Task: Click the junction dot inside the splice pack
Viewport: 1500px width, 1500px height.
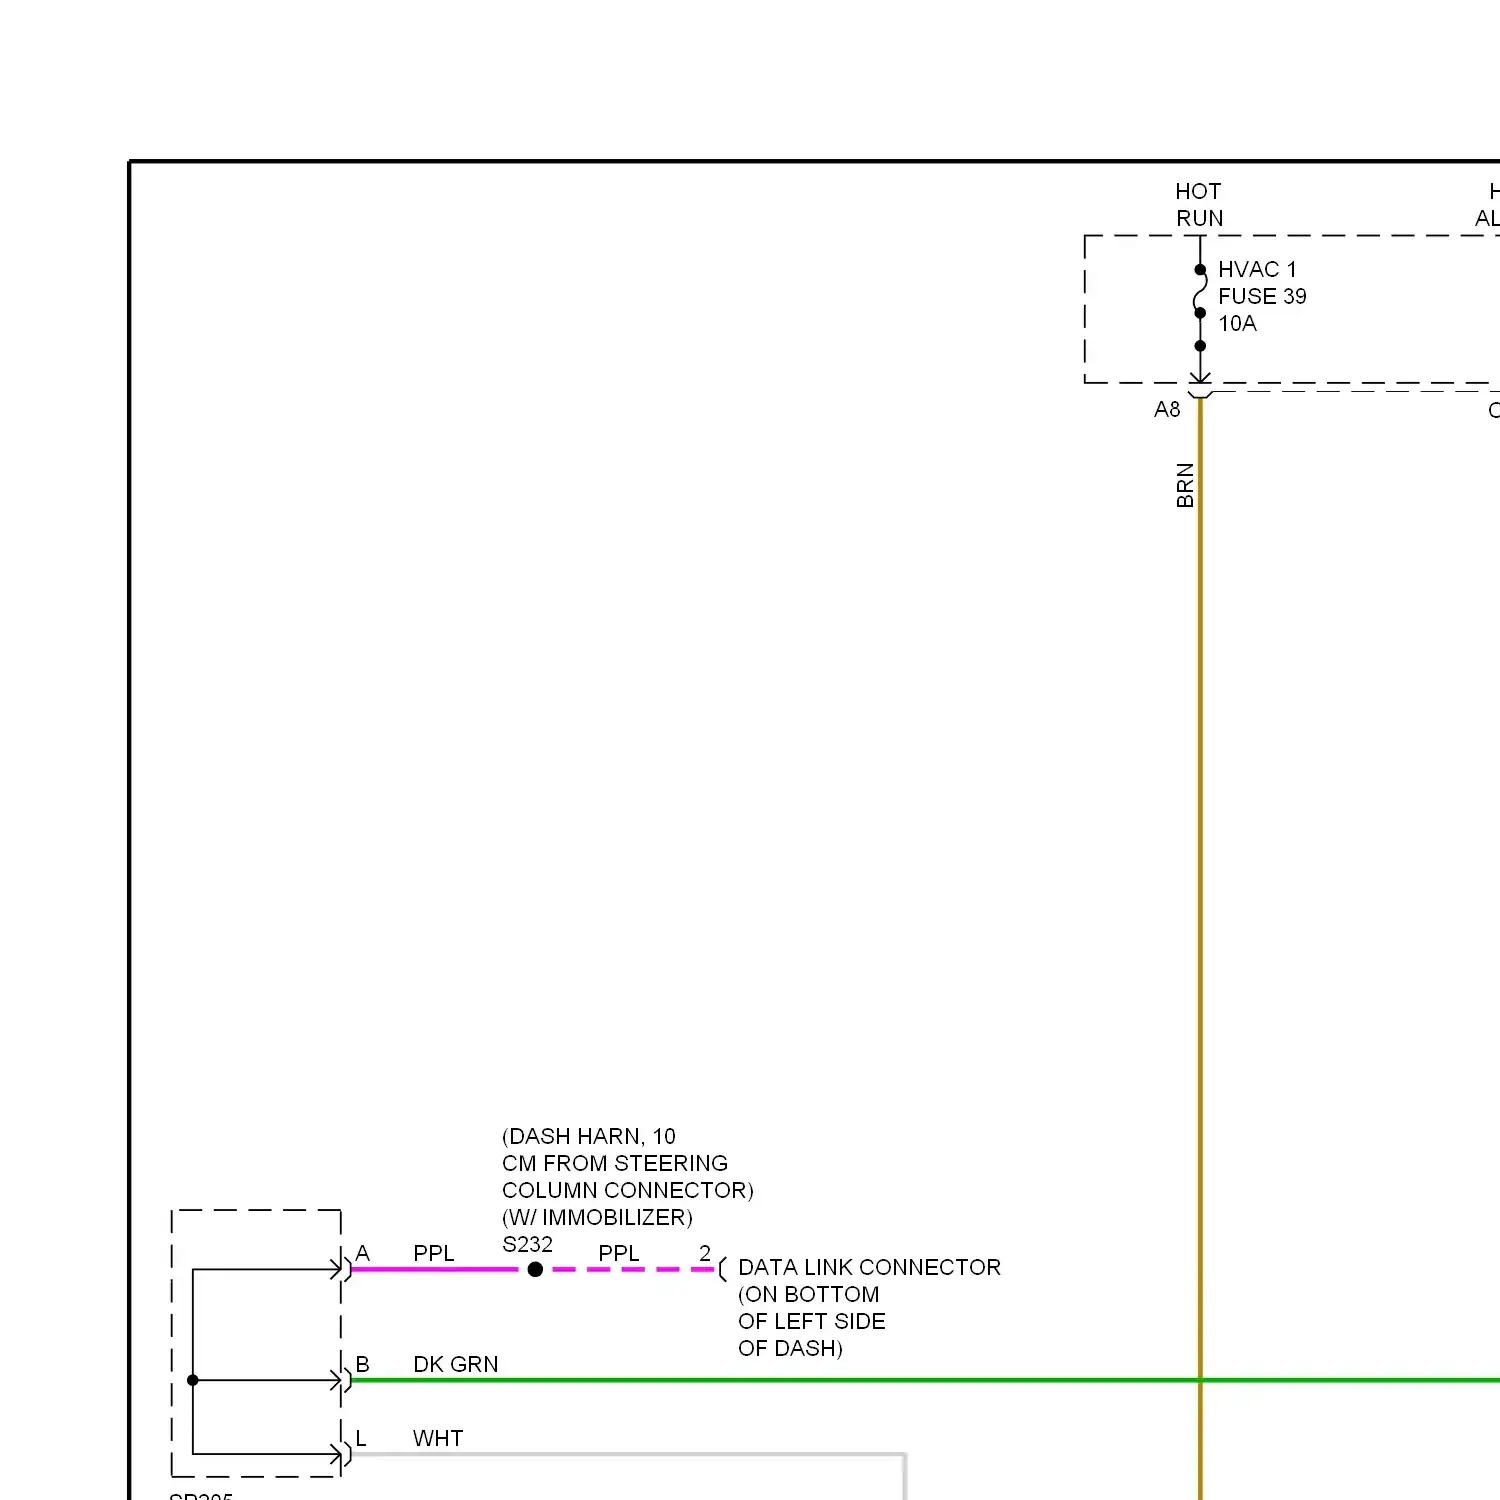Action: [x=193, y=1380]
